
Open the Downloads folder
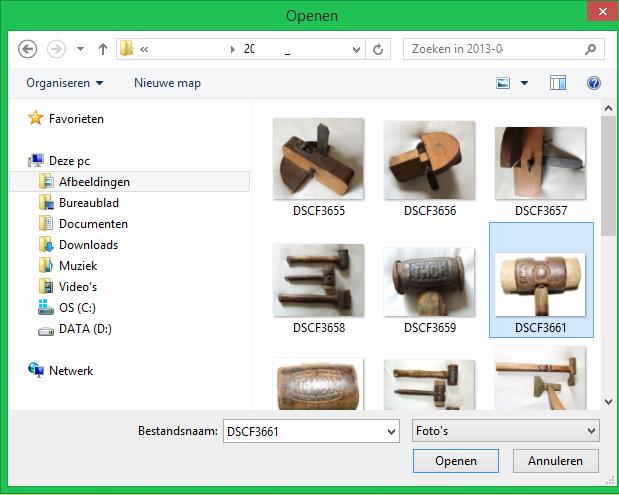[x=88, y=245]
